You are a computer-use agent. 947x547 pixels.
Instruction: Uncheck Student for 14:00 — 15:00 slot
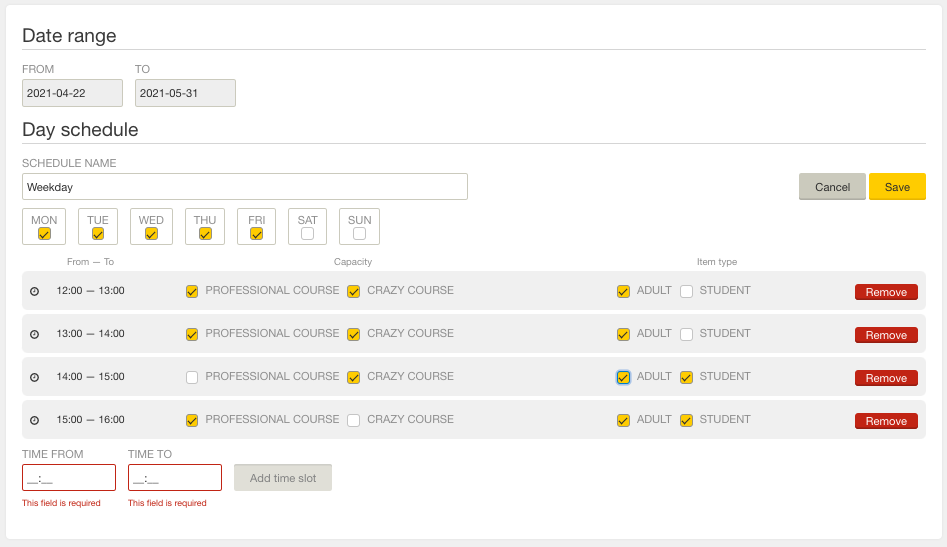pos(686,378)
